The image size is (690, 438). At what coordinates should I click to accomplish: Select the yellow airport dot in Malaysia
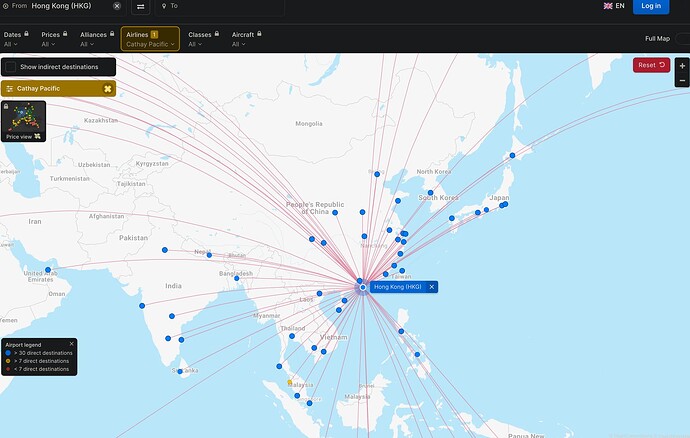tap(289, 382)
